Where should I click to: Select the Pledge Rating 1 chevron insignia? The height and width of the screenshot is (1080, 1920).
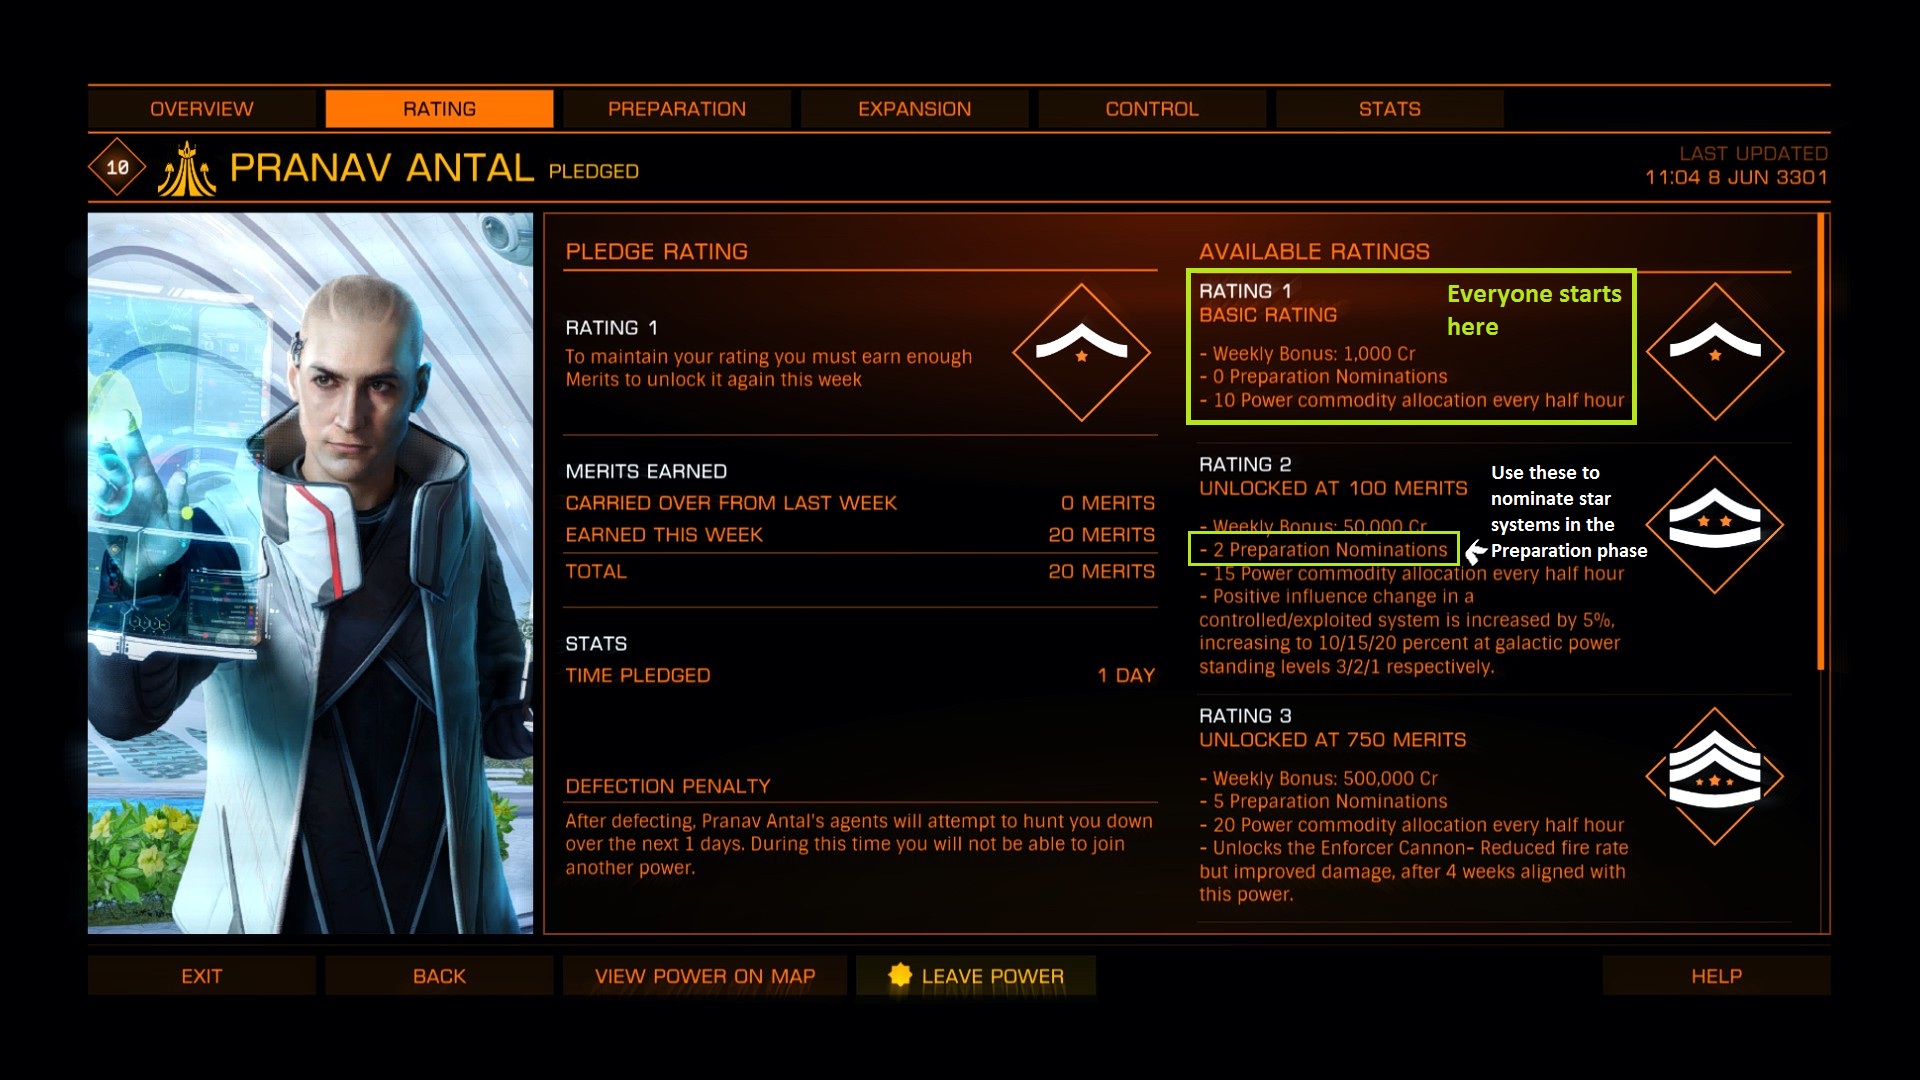pos(1081,352)
